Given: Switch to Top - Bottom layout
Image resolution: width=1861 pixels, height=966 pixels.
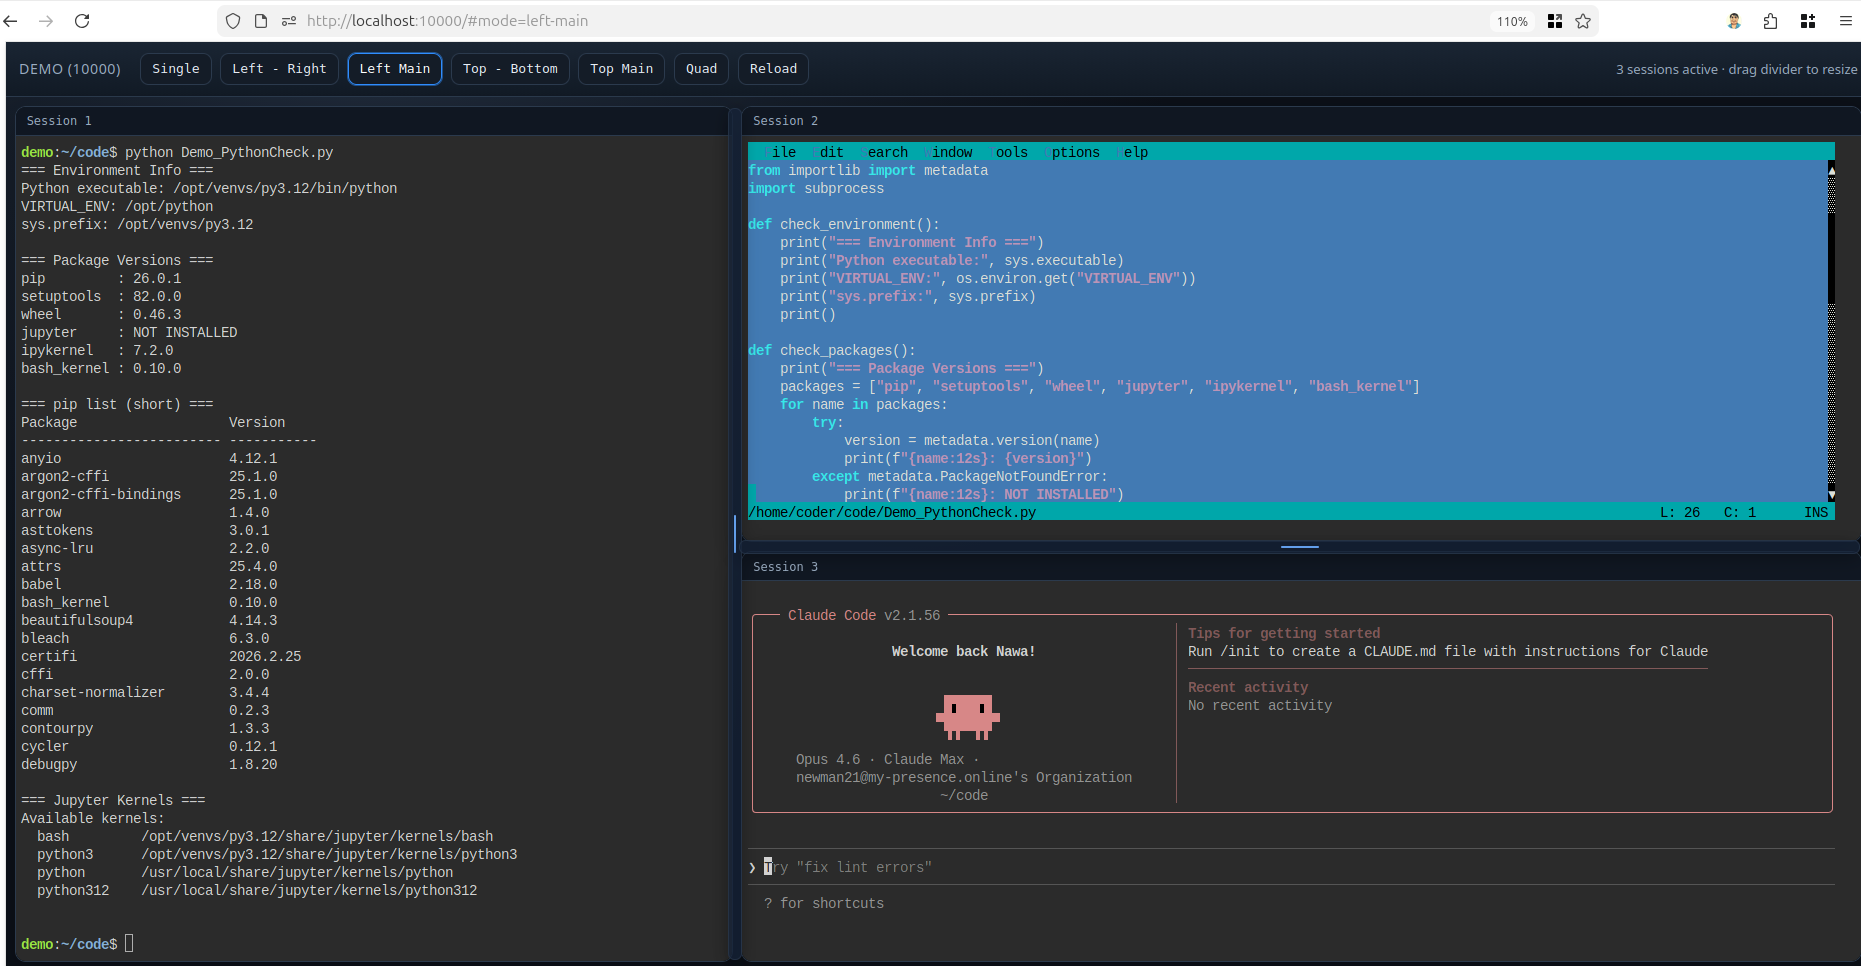Looking at the screenshot, I should [x=510, y=69].
